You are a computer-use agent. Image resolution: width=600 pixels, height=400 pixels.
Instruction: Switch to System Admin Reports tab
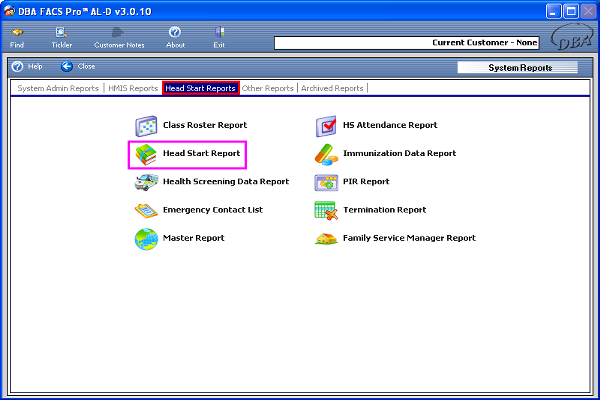[x=58, y=88]
